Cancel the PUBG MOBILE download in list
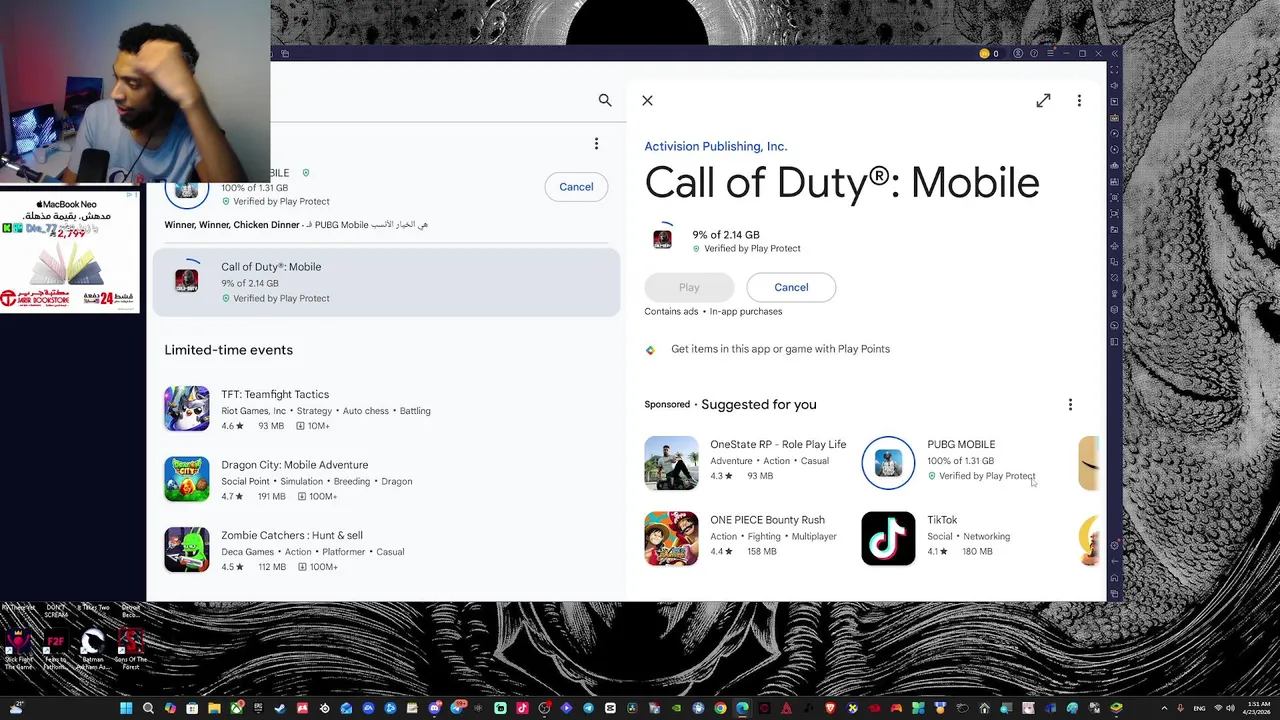Screen dimensions: 1280x720 [576, 187]
